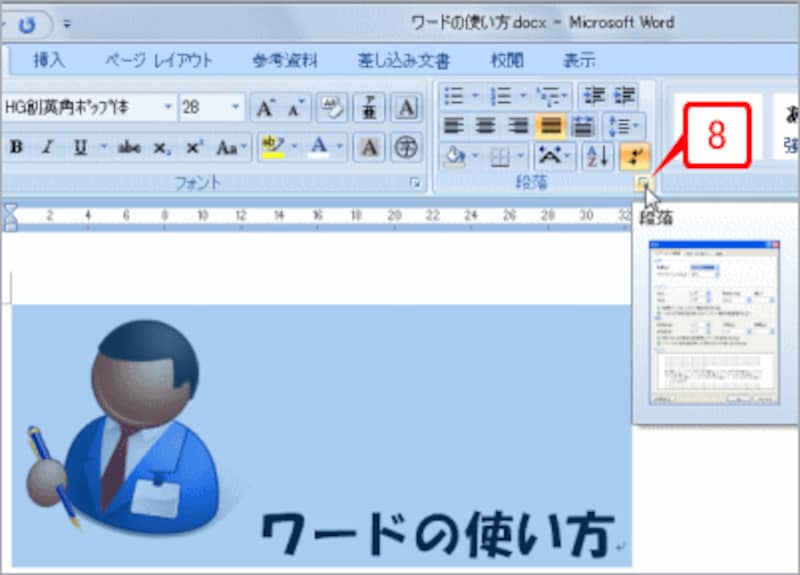Open the font size 28 dropdown
This screenshot has height=575, width=800.
235,107
